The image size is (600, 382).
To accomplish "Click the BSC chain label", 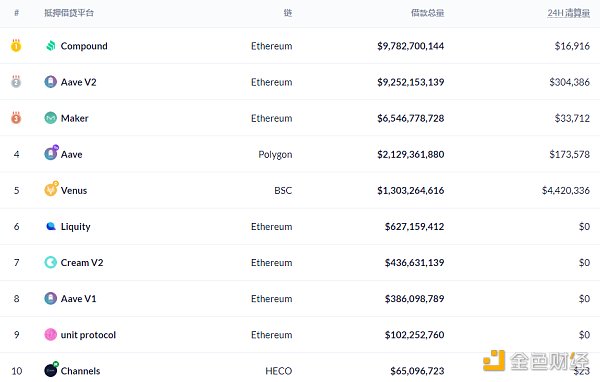I will pyautogui.click(x=283, y=190).
